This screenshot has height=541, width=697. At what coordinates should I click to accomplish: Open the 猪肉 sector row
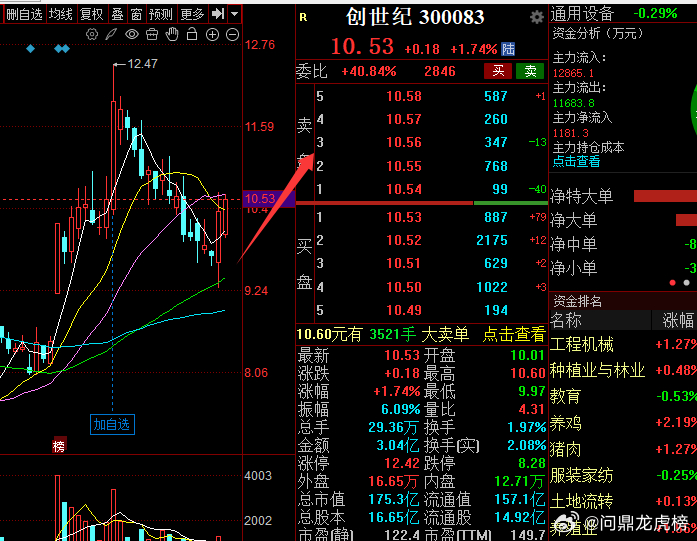(623, 449)
